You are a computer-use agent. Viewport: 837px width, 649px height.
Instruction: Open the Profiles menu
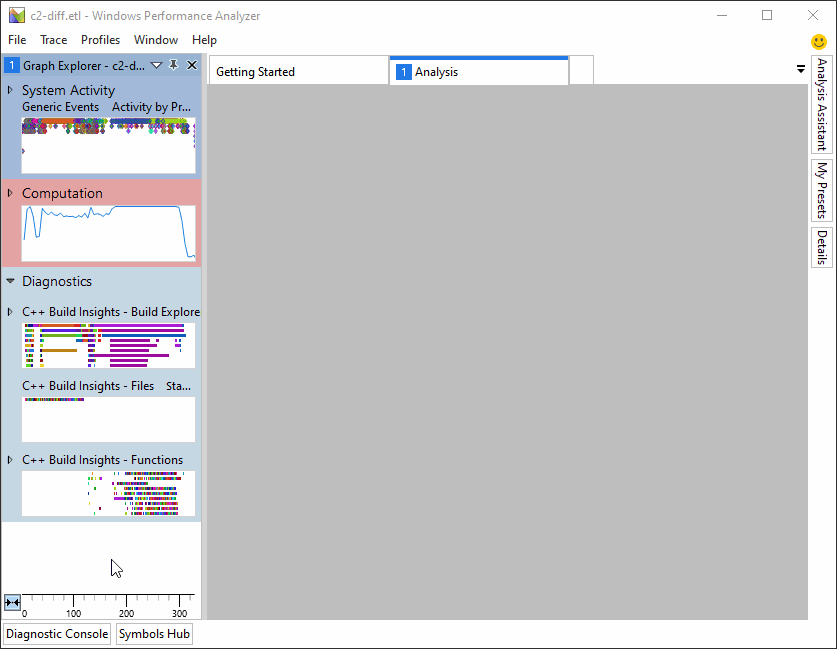pos(100,40)
